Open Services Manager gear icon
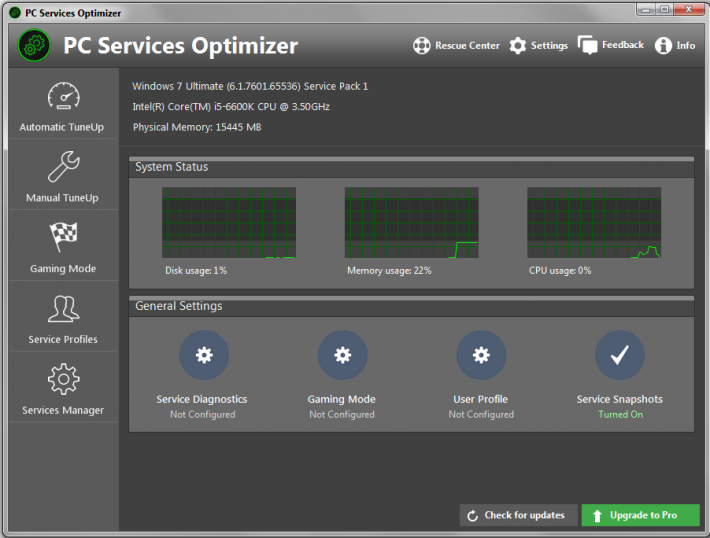710x538 pixels. (63, 379)
